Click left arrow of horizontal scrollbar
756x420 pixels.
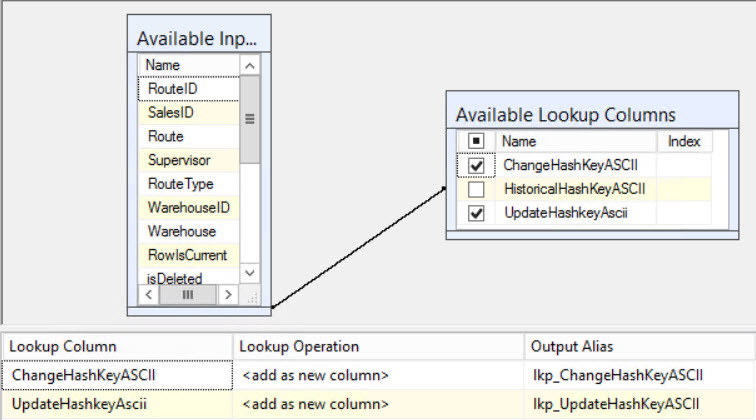click(150, 295)
